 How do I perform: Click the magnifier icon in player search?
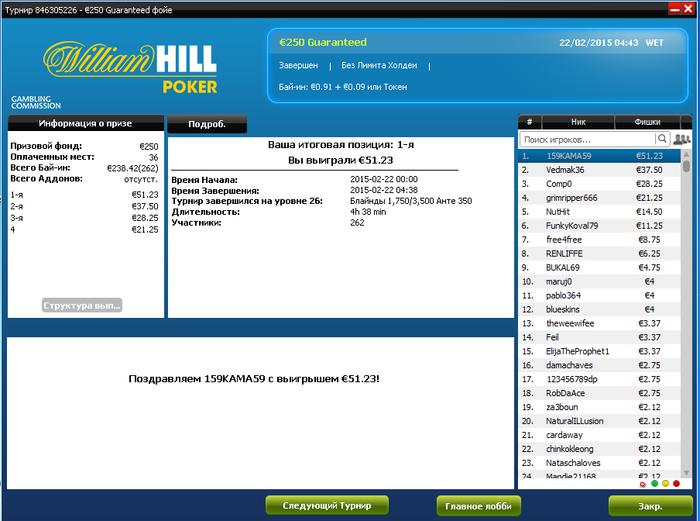(662, 139)
